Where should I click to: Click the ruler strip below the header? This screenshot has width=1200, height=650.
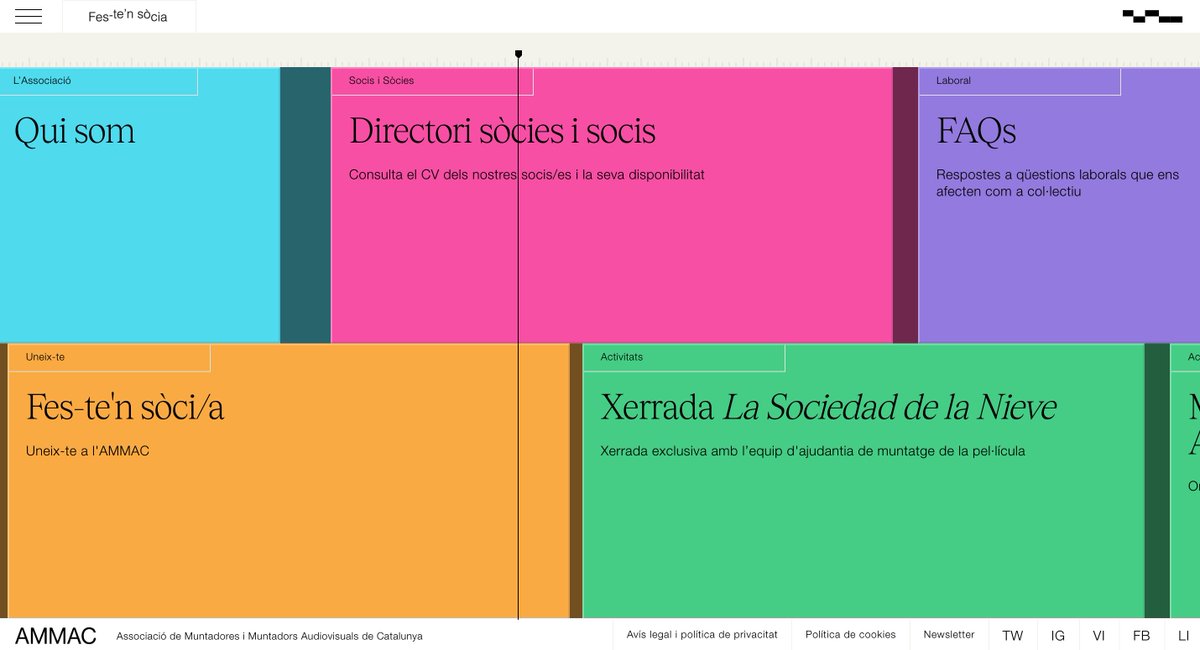[600, 50]
